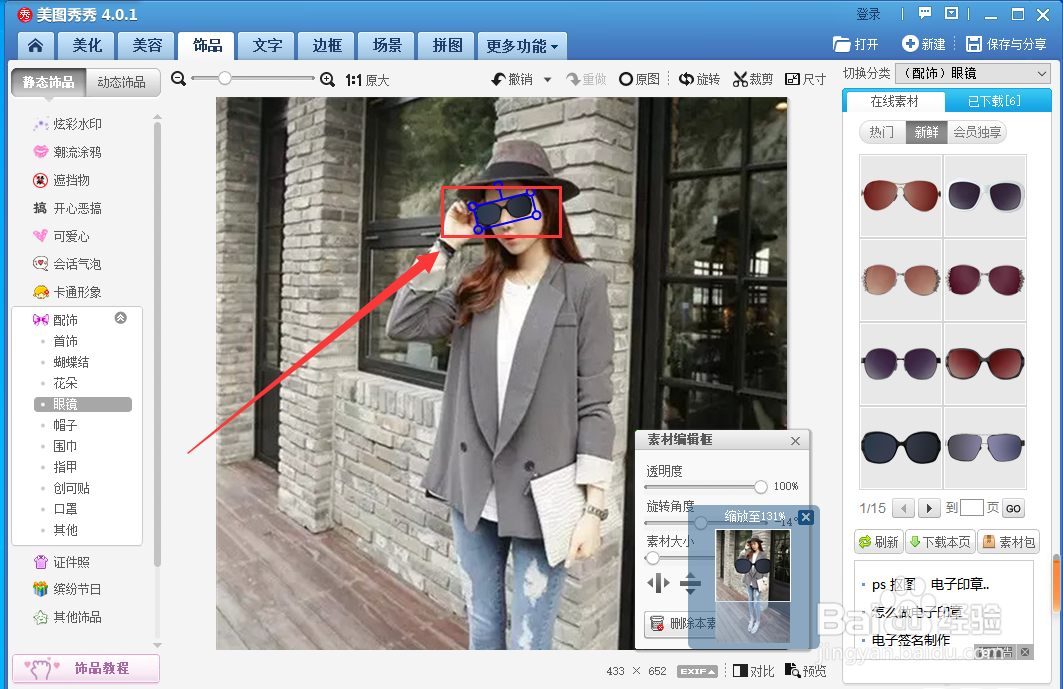The image size is (1063, 689).
Task: Click the page number input field
Action: point(971,507)
